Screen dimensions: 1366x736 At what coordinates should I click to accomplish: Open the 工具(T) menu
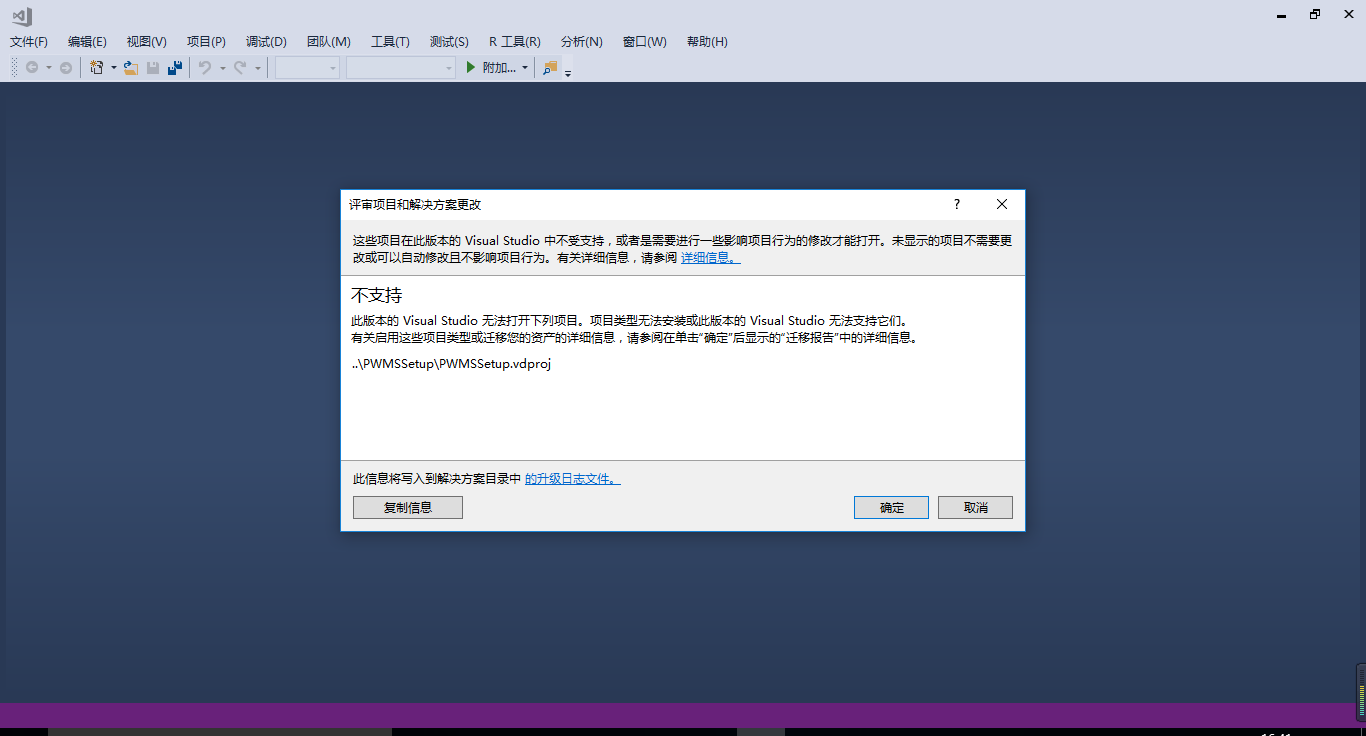[x=390, y=42]
